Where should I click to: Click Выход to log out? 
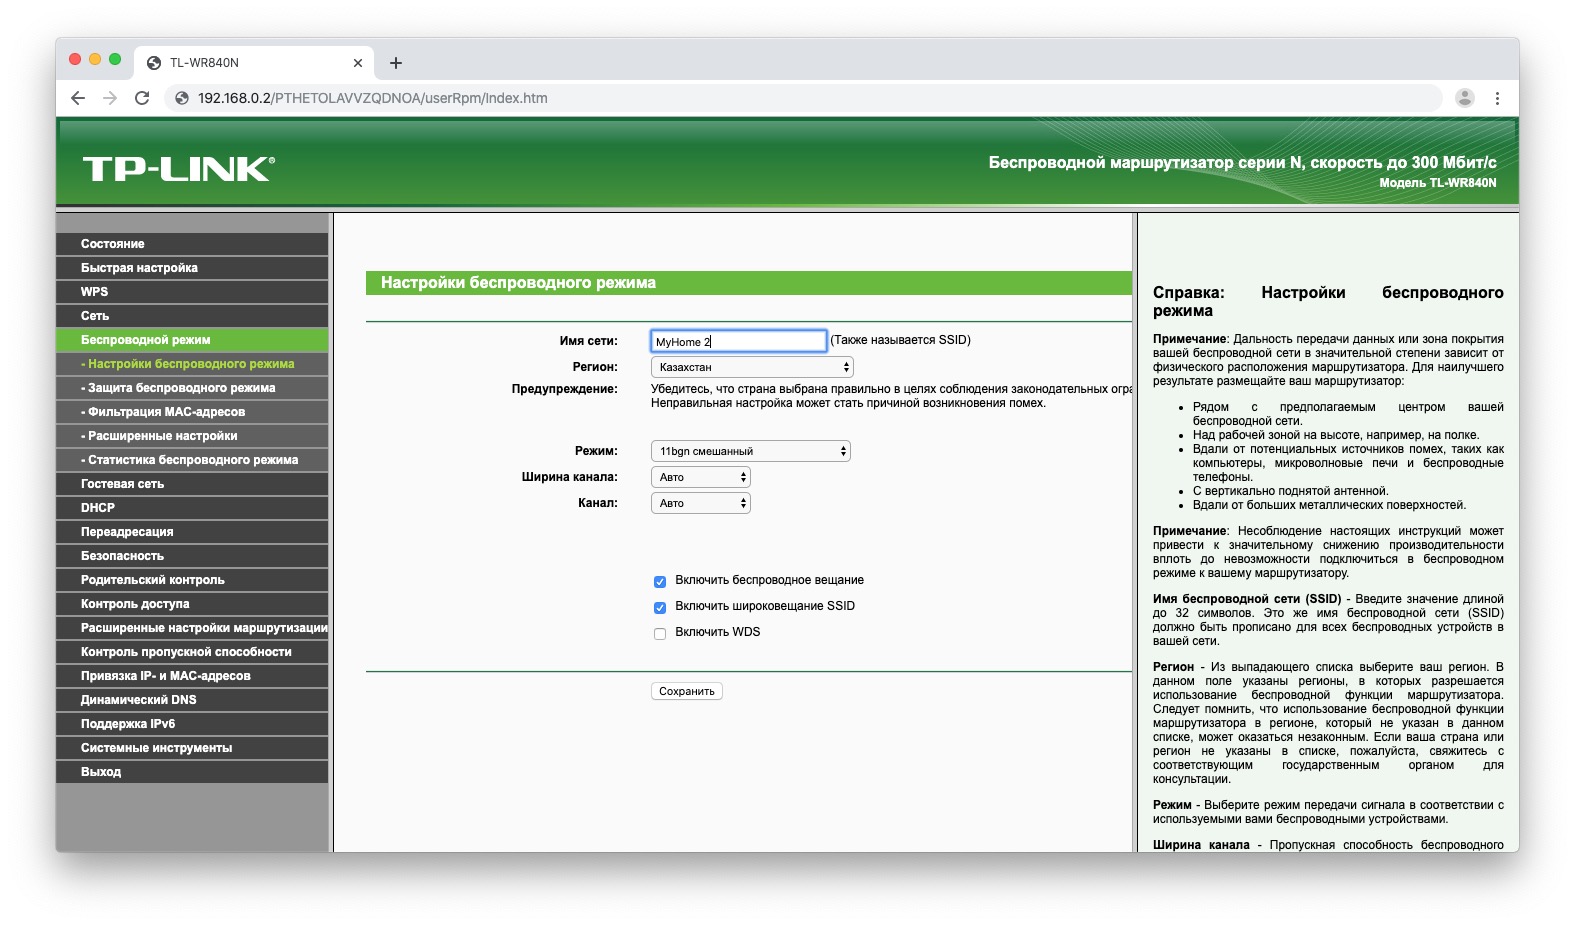pyautogui.click(x=192, y=772)
